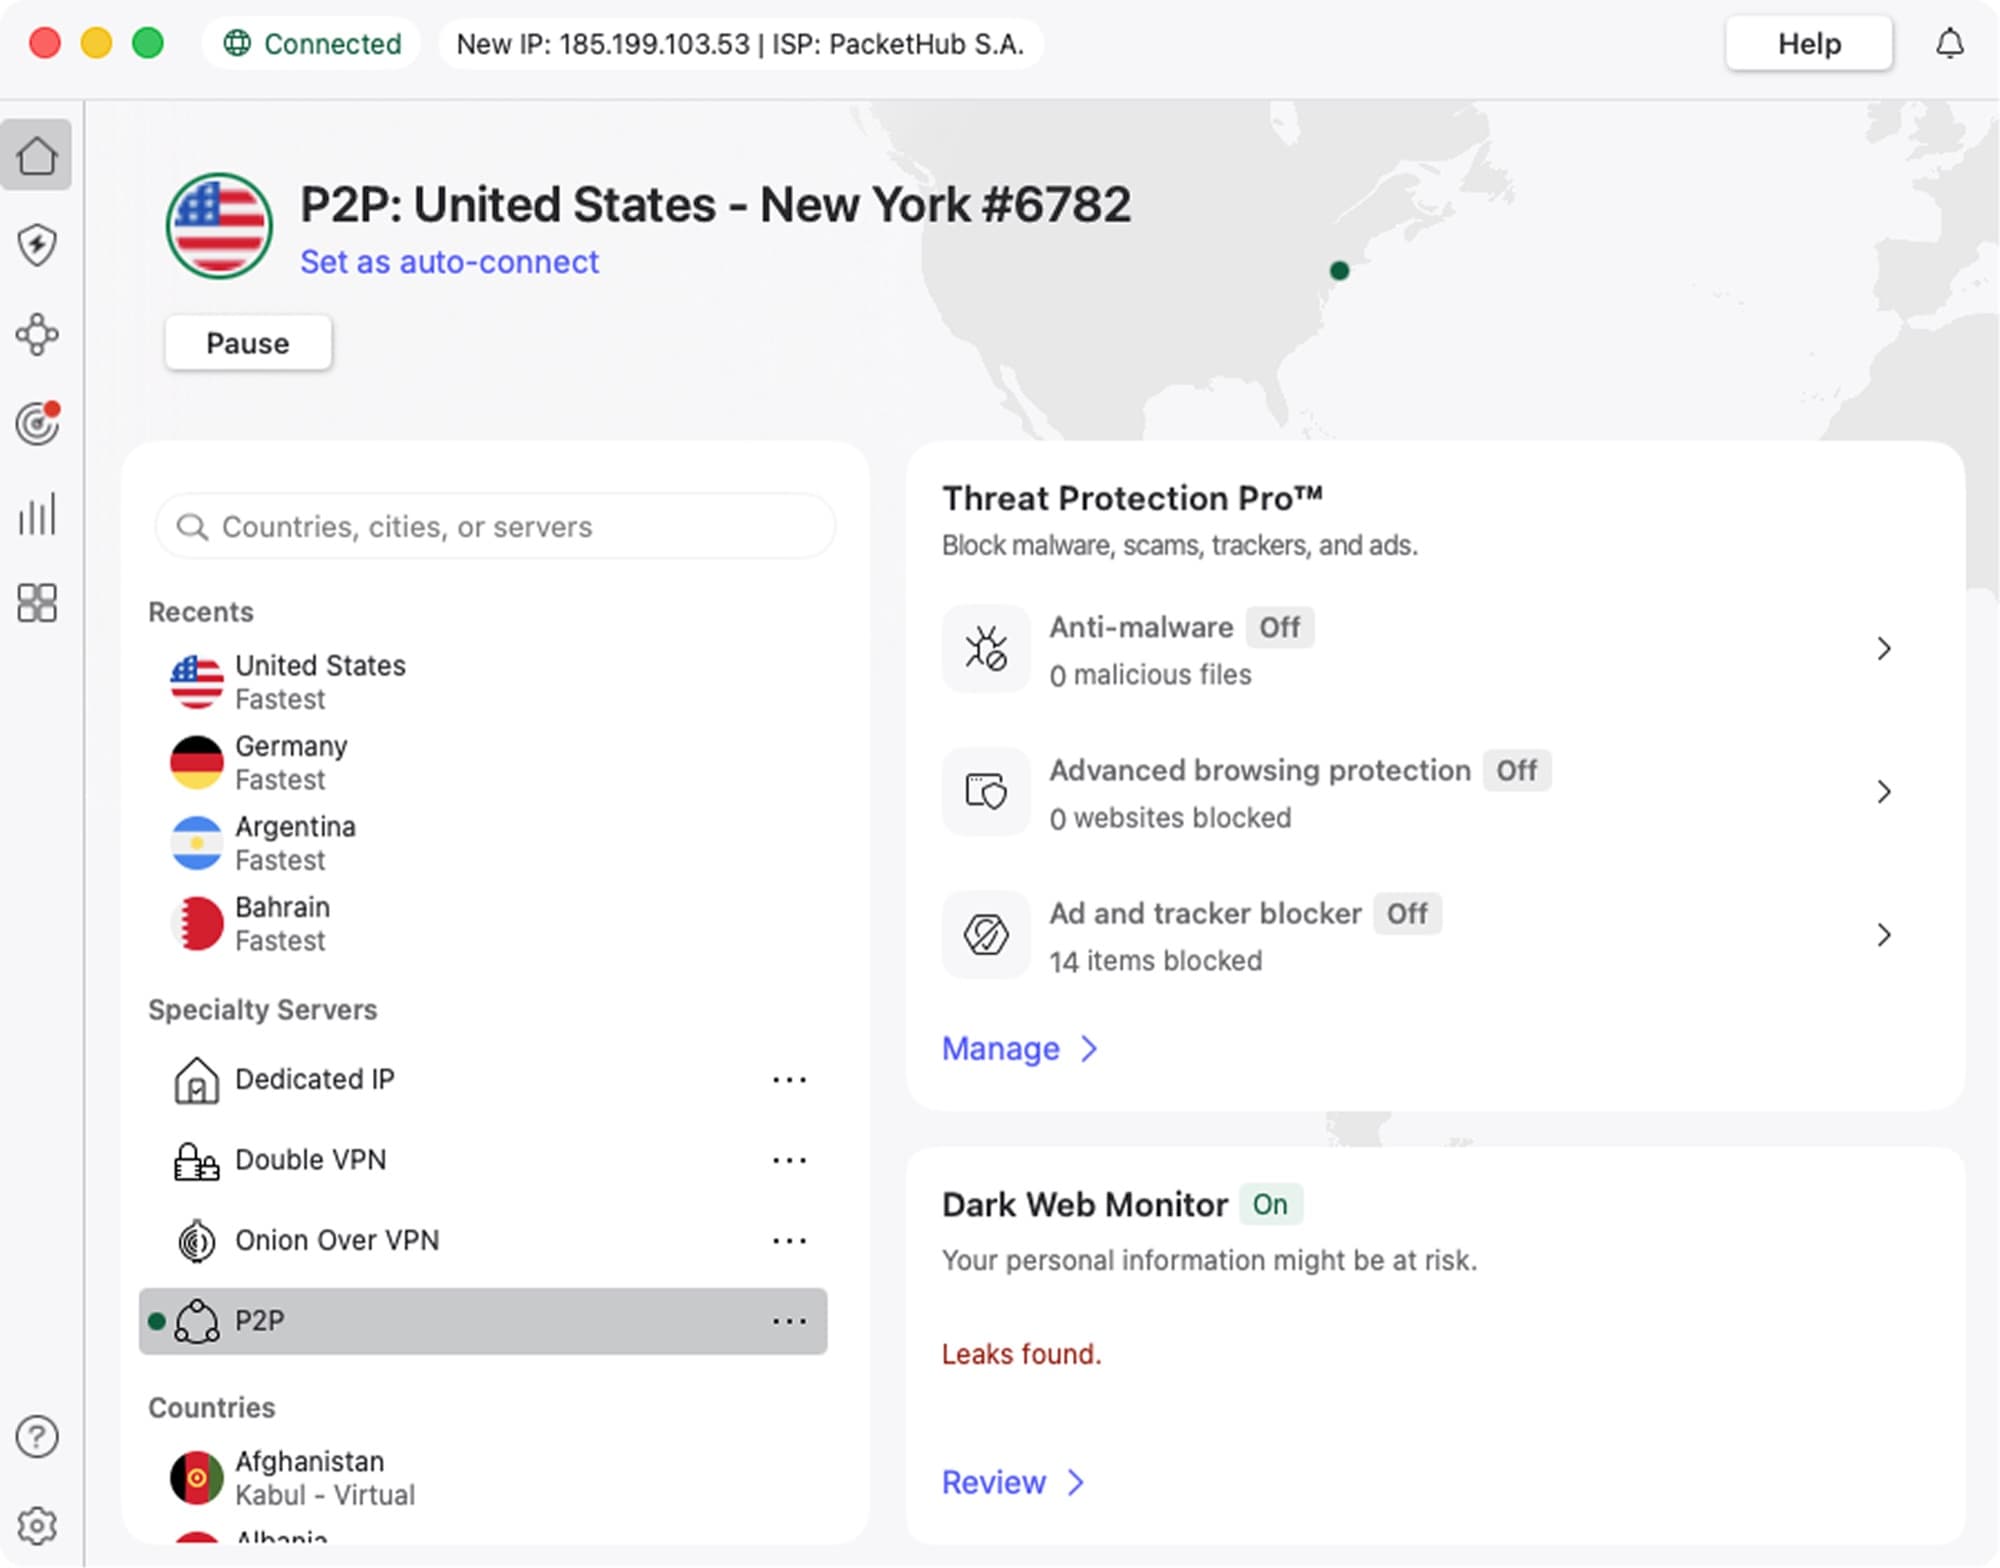The width and height of the screenshot is (2000, 1568).
Task: Click the Bahrain flag in Recents
Action: (196, 923)
